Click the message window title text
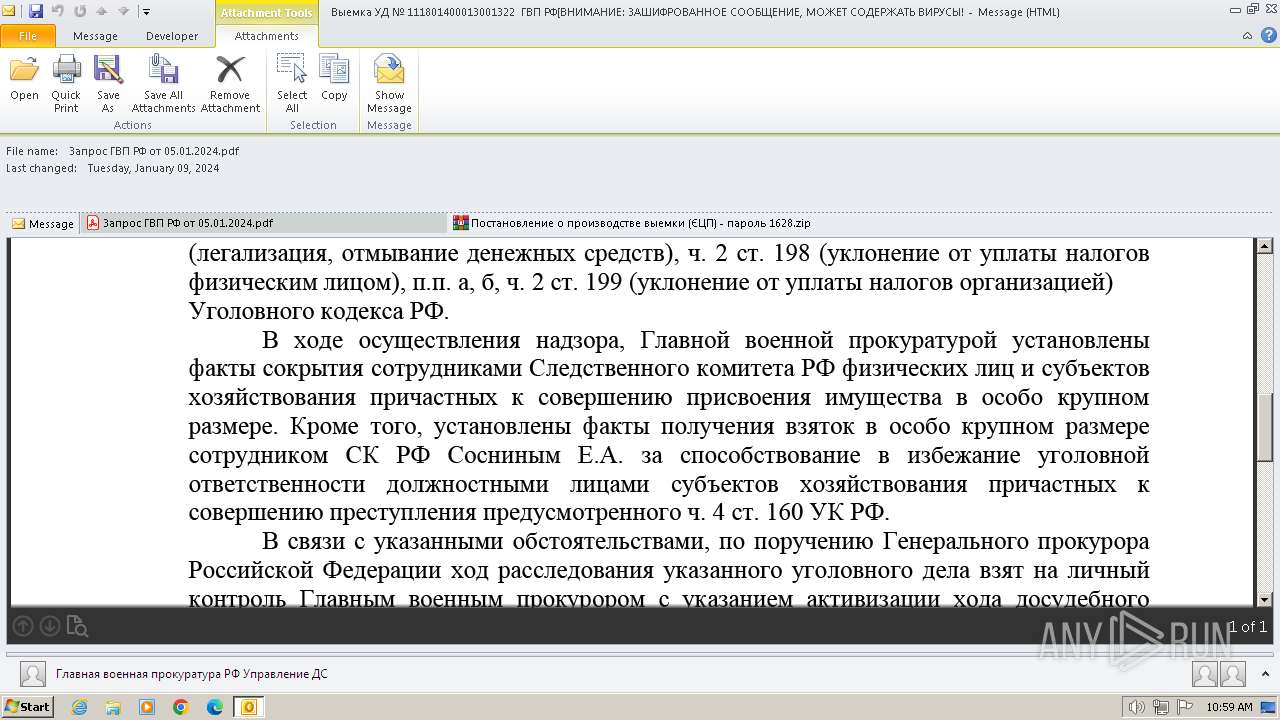This screenshot has height=720, width=1280. (695, 12)
